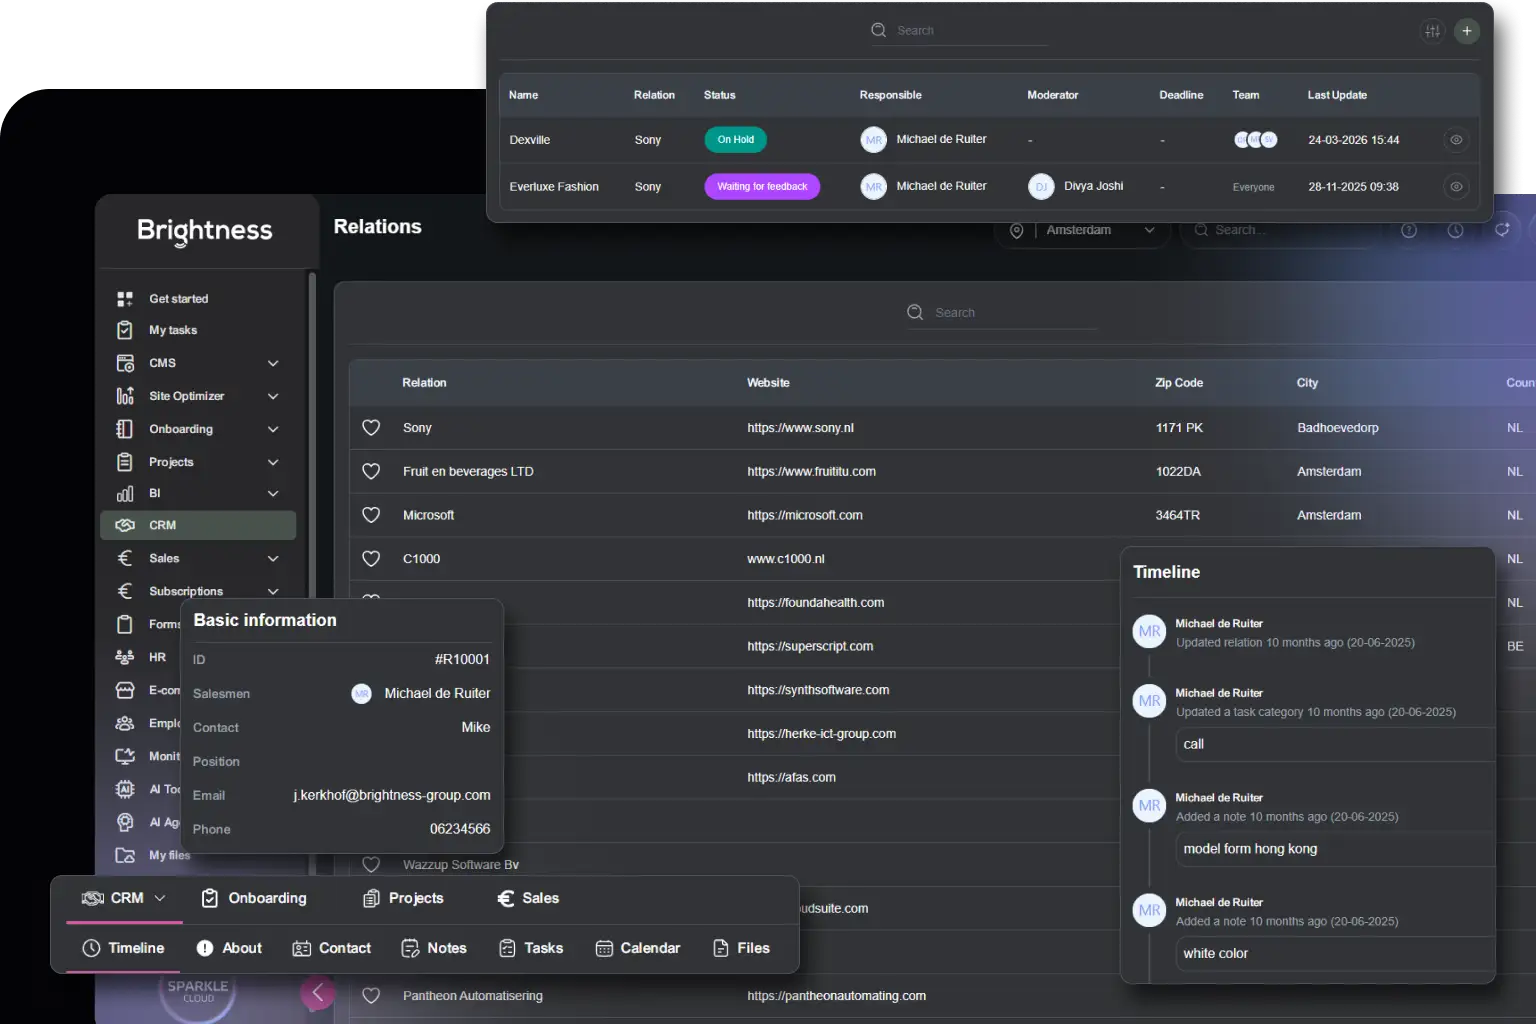The width and height of the screenshot is (1536, 1024).
Task: Open Onboarding in the bottom navigation
Action: click(x=254, y=898)
